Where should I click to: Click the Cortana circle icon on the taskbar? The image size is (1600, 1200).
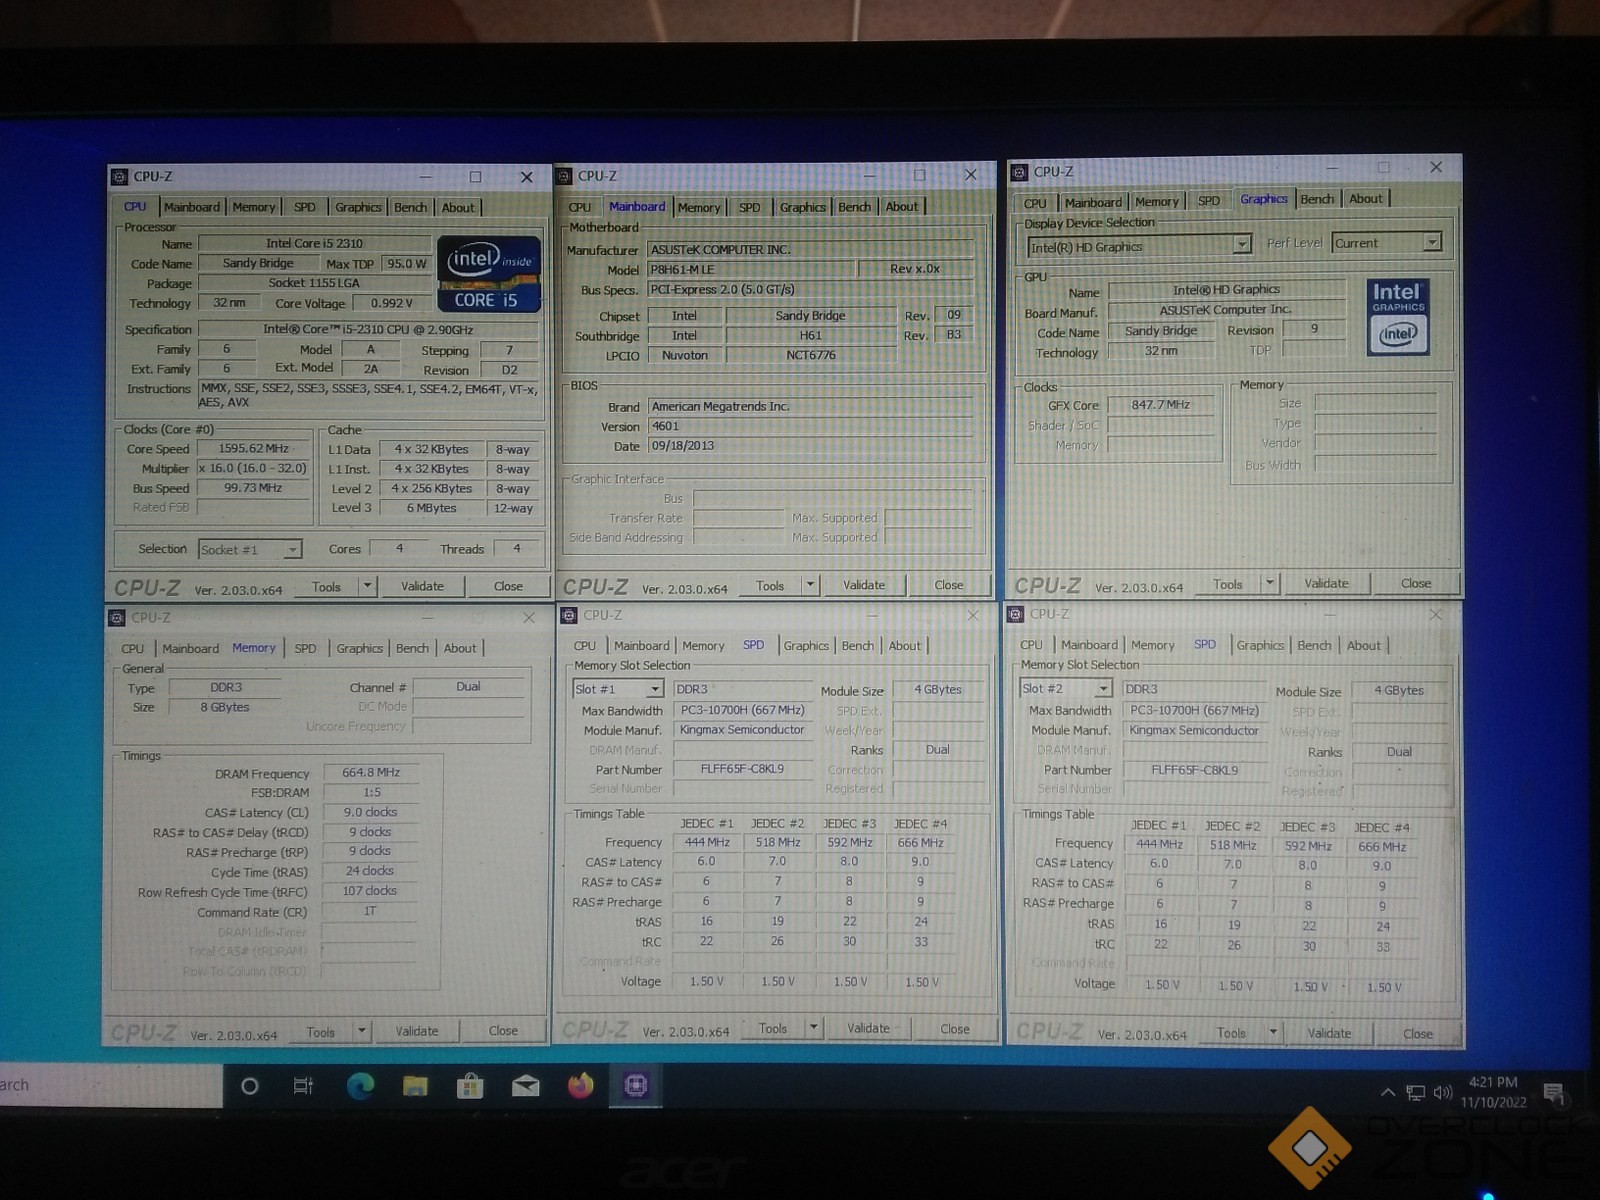pyautogui.click(x=250, y=1085)
